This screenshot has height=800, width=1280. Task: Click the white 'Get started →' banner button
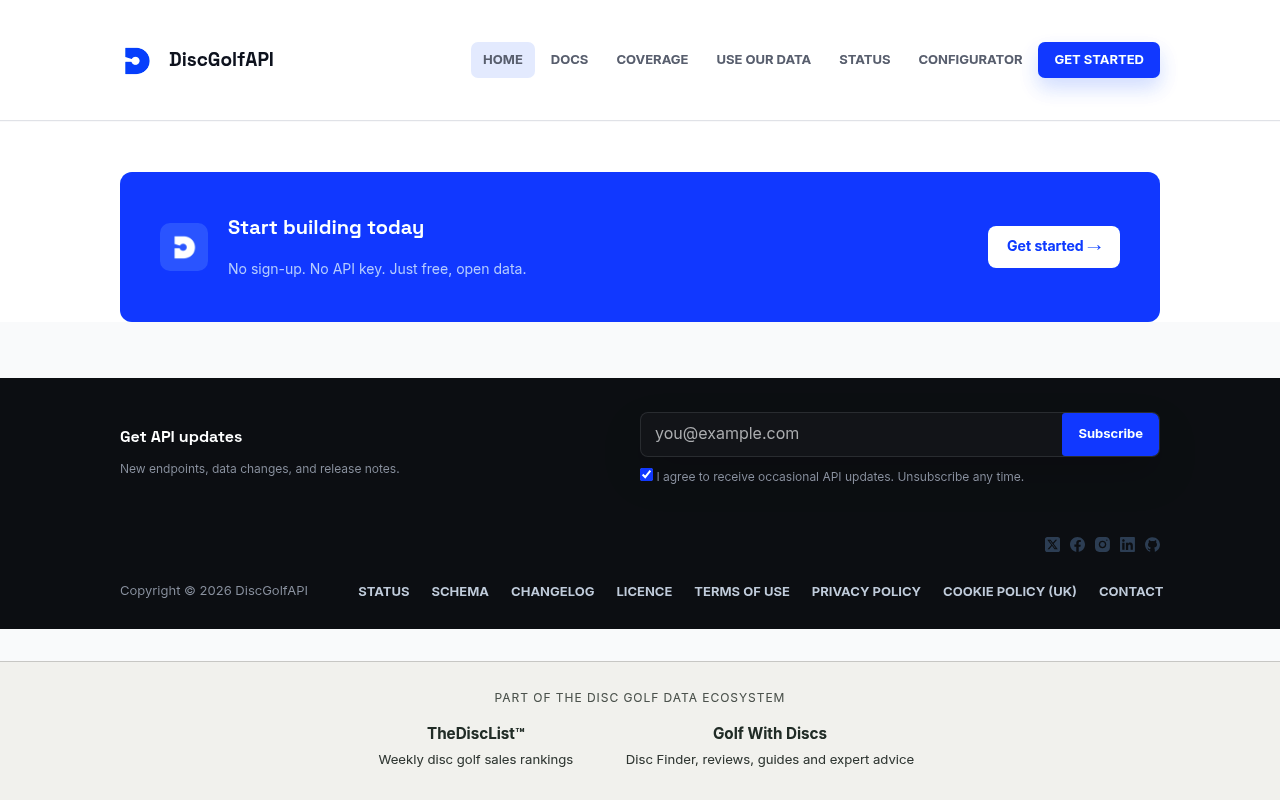(1054, 247)
